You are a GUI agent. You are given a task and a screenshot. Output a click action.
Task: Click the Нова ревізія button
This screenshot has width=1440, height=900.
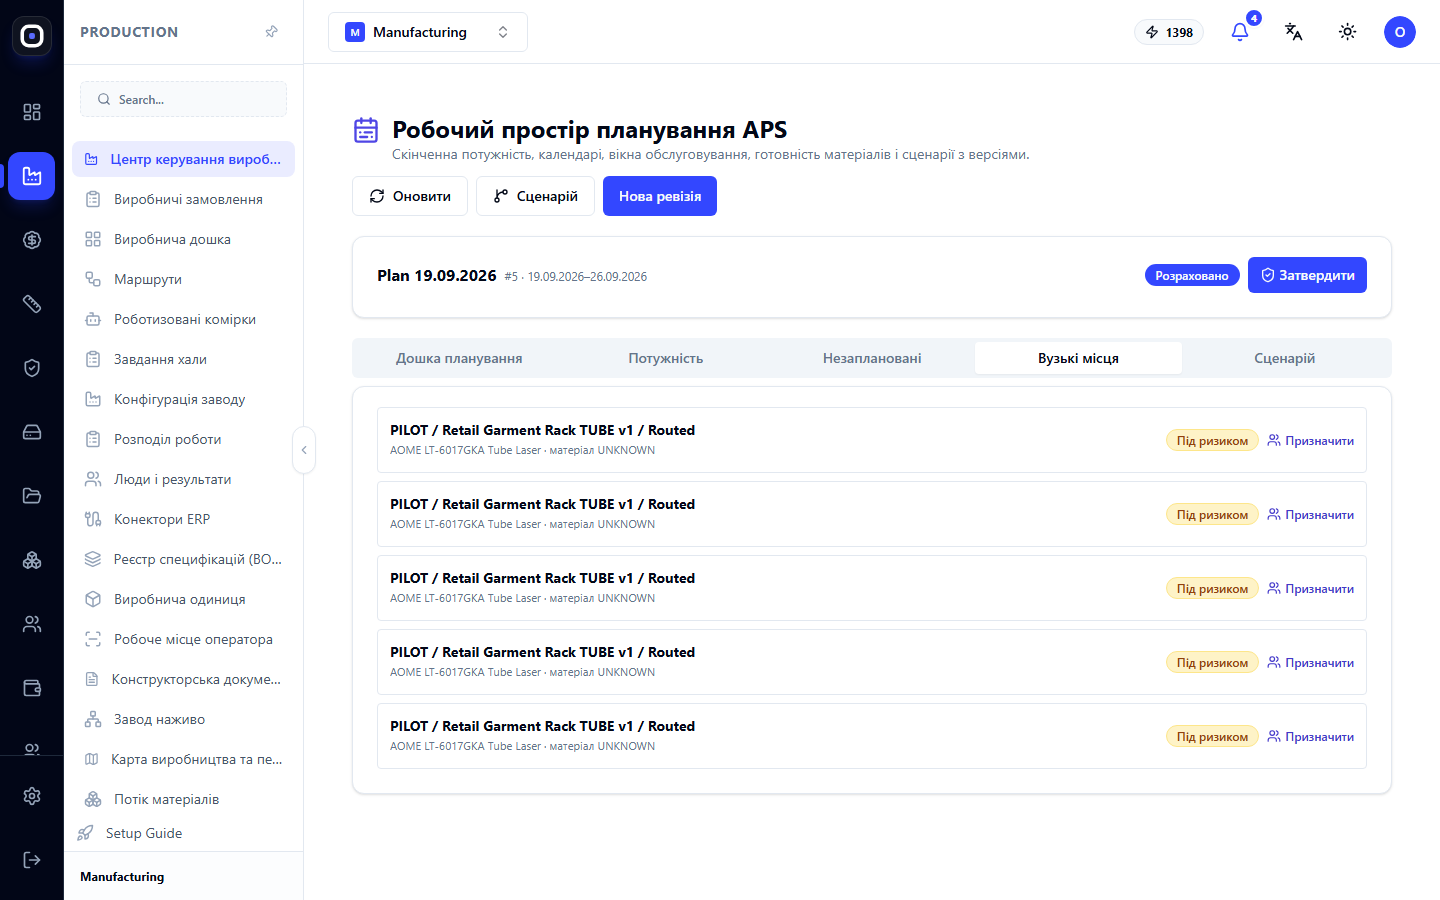click(660, 196)
